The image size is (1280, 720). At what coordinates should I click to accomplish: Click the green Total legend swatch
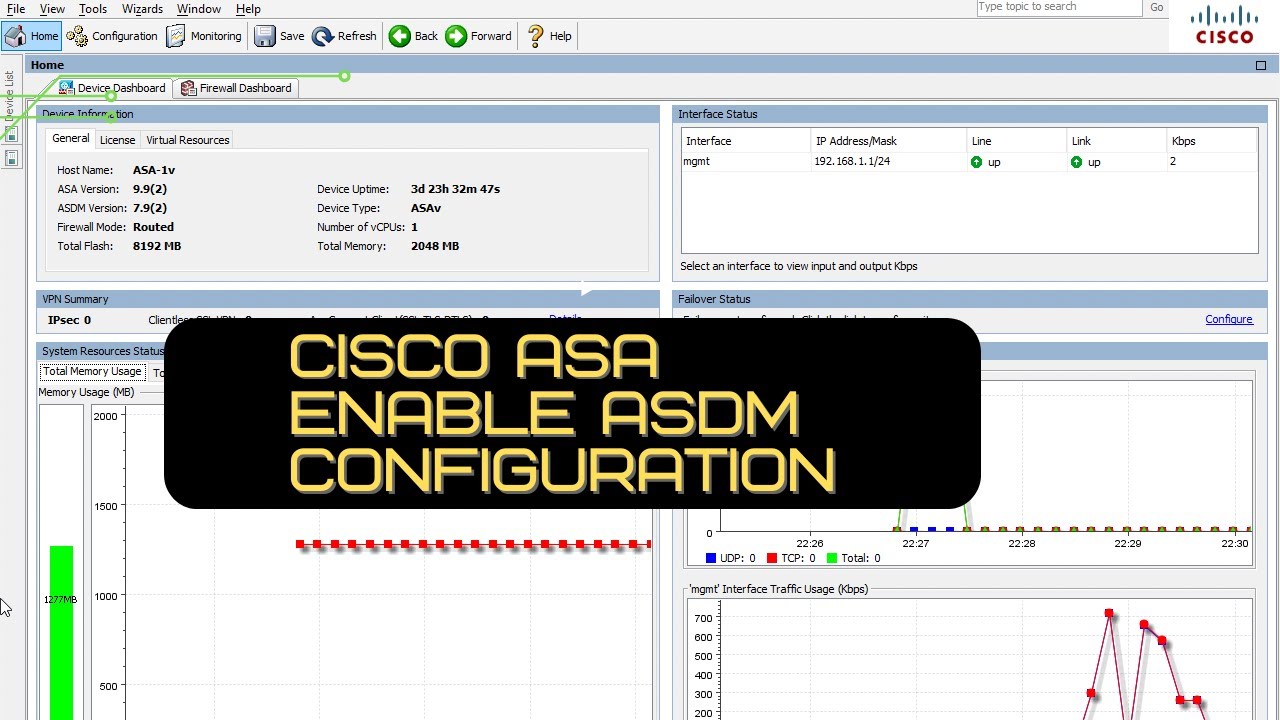pyautogui.click(x=831, y=558)
